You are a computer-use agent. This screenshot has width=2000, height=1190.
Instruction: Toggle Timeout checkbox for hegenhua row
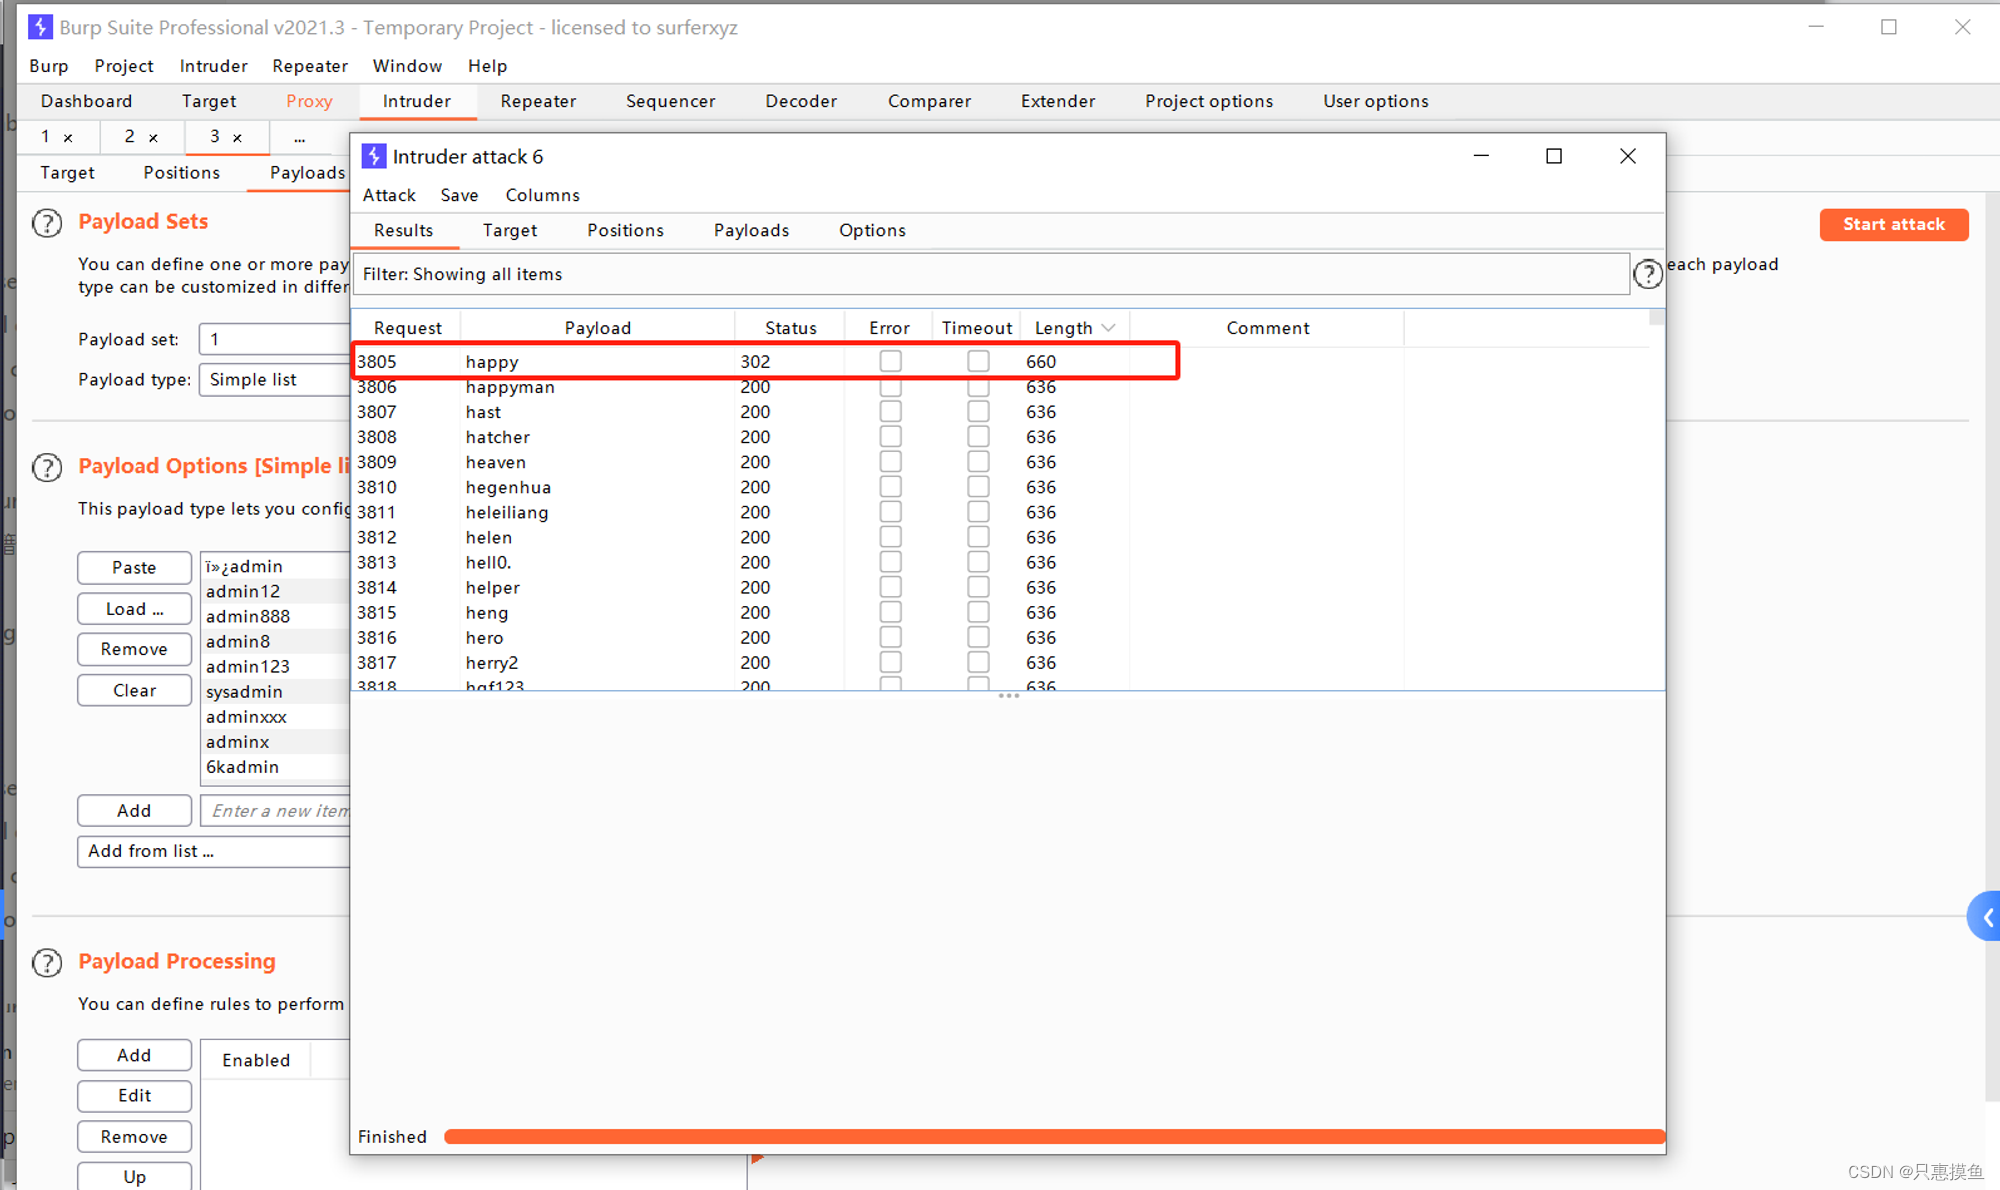978,486
